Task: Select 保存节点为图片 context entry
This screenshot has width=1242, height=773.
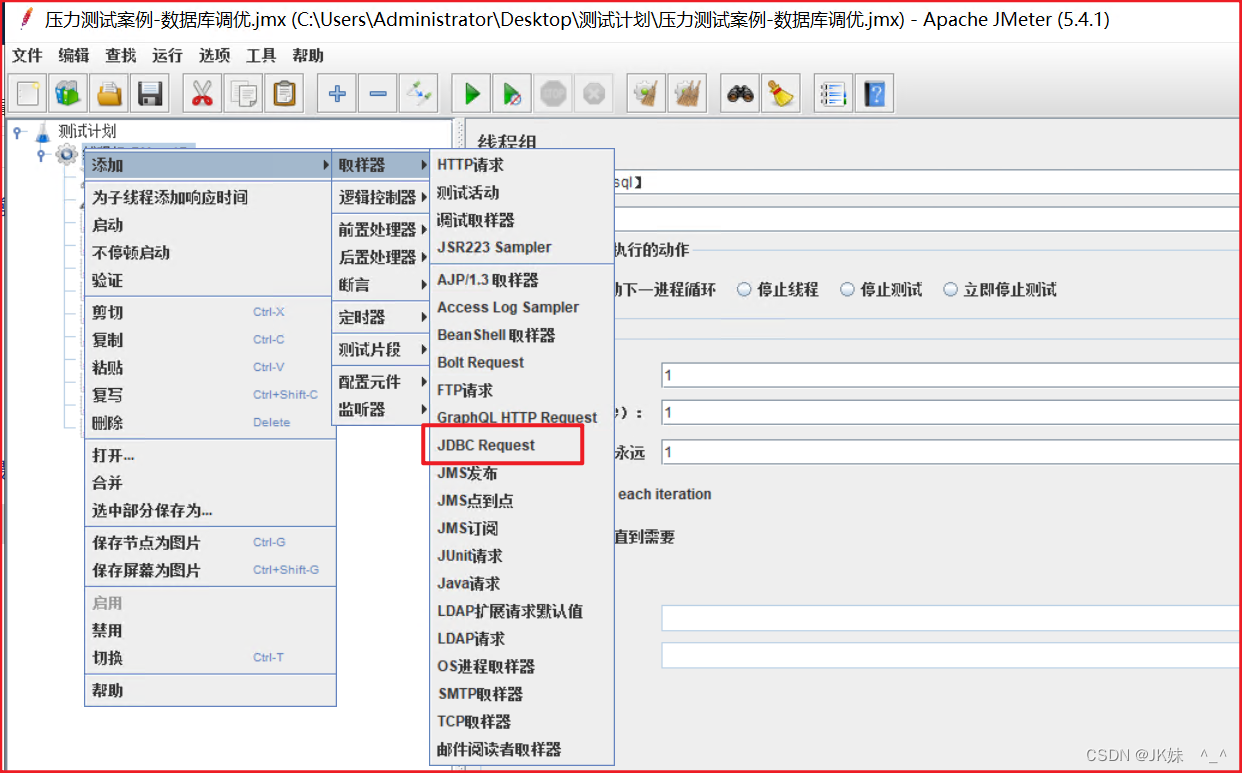Action: tap(210, 543)
